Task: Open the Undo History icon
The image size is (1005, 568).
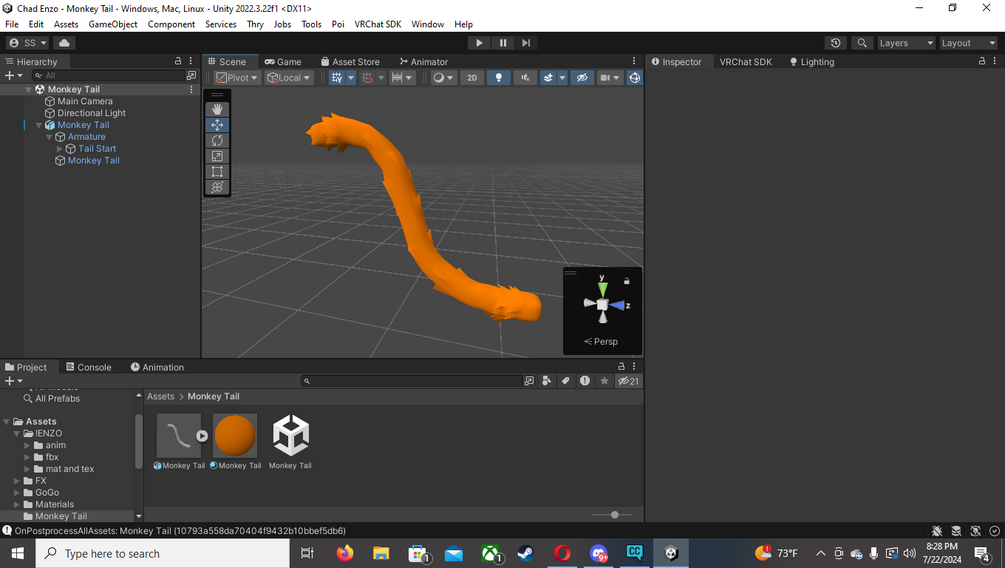Action: 835,43
